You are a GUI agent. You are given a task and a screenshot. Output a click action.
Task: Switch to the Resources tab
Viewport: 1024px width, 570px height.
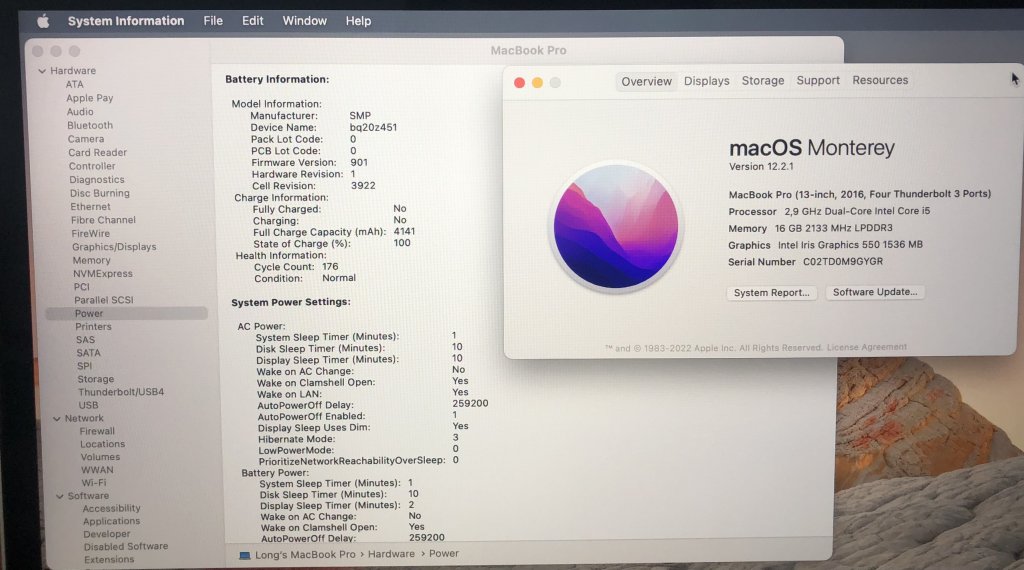coord(880,80)
